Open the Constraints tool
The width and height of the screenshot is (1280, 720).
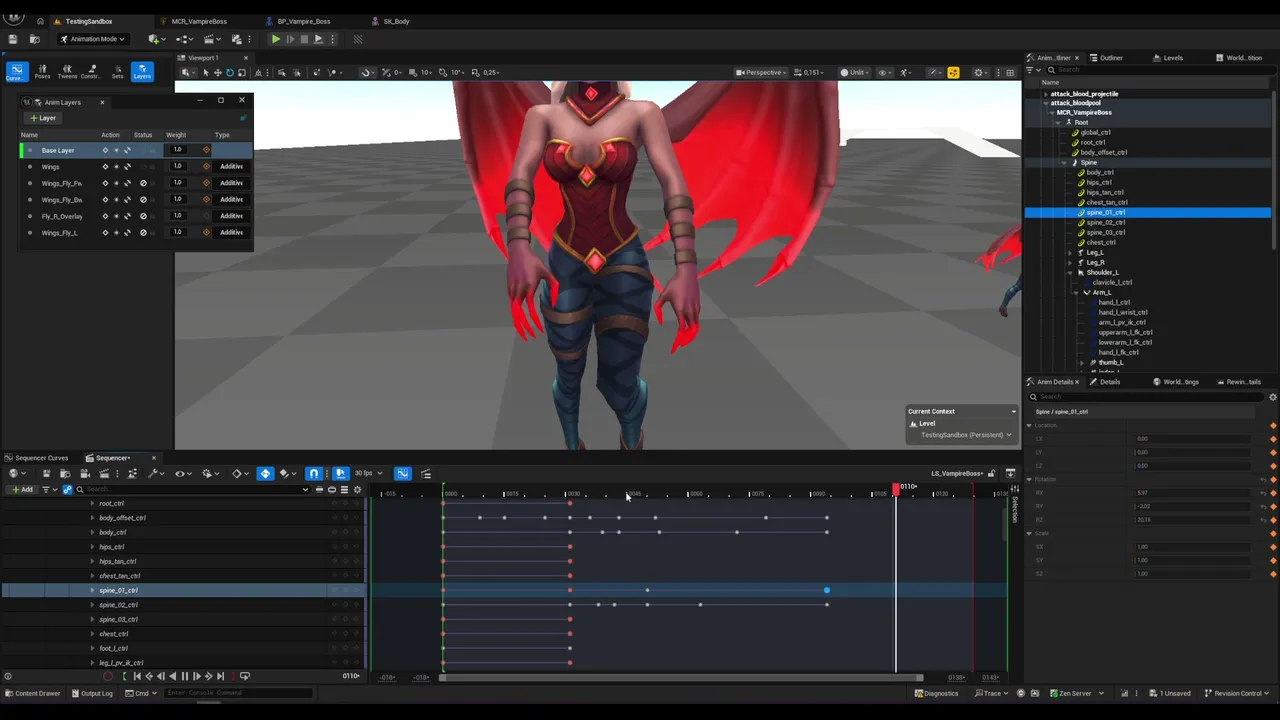click(91, 72)
